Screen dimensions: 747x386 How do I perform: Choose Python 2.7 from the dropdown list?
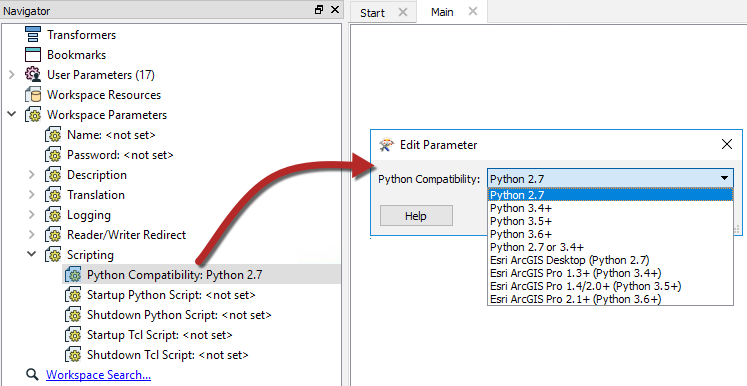610,195
